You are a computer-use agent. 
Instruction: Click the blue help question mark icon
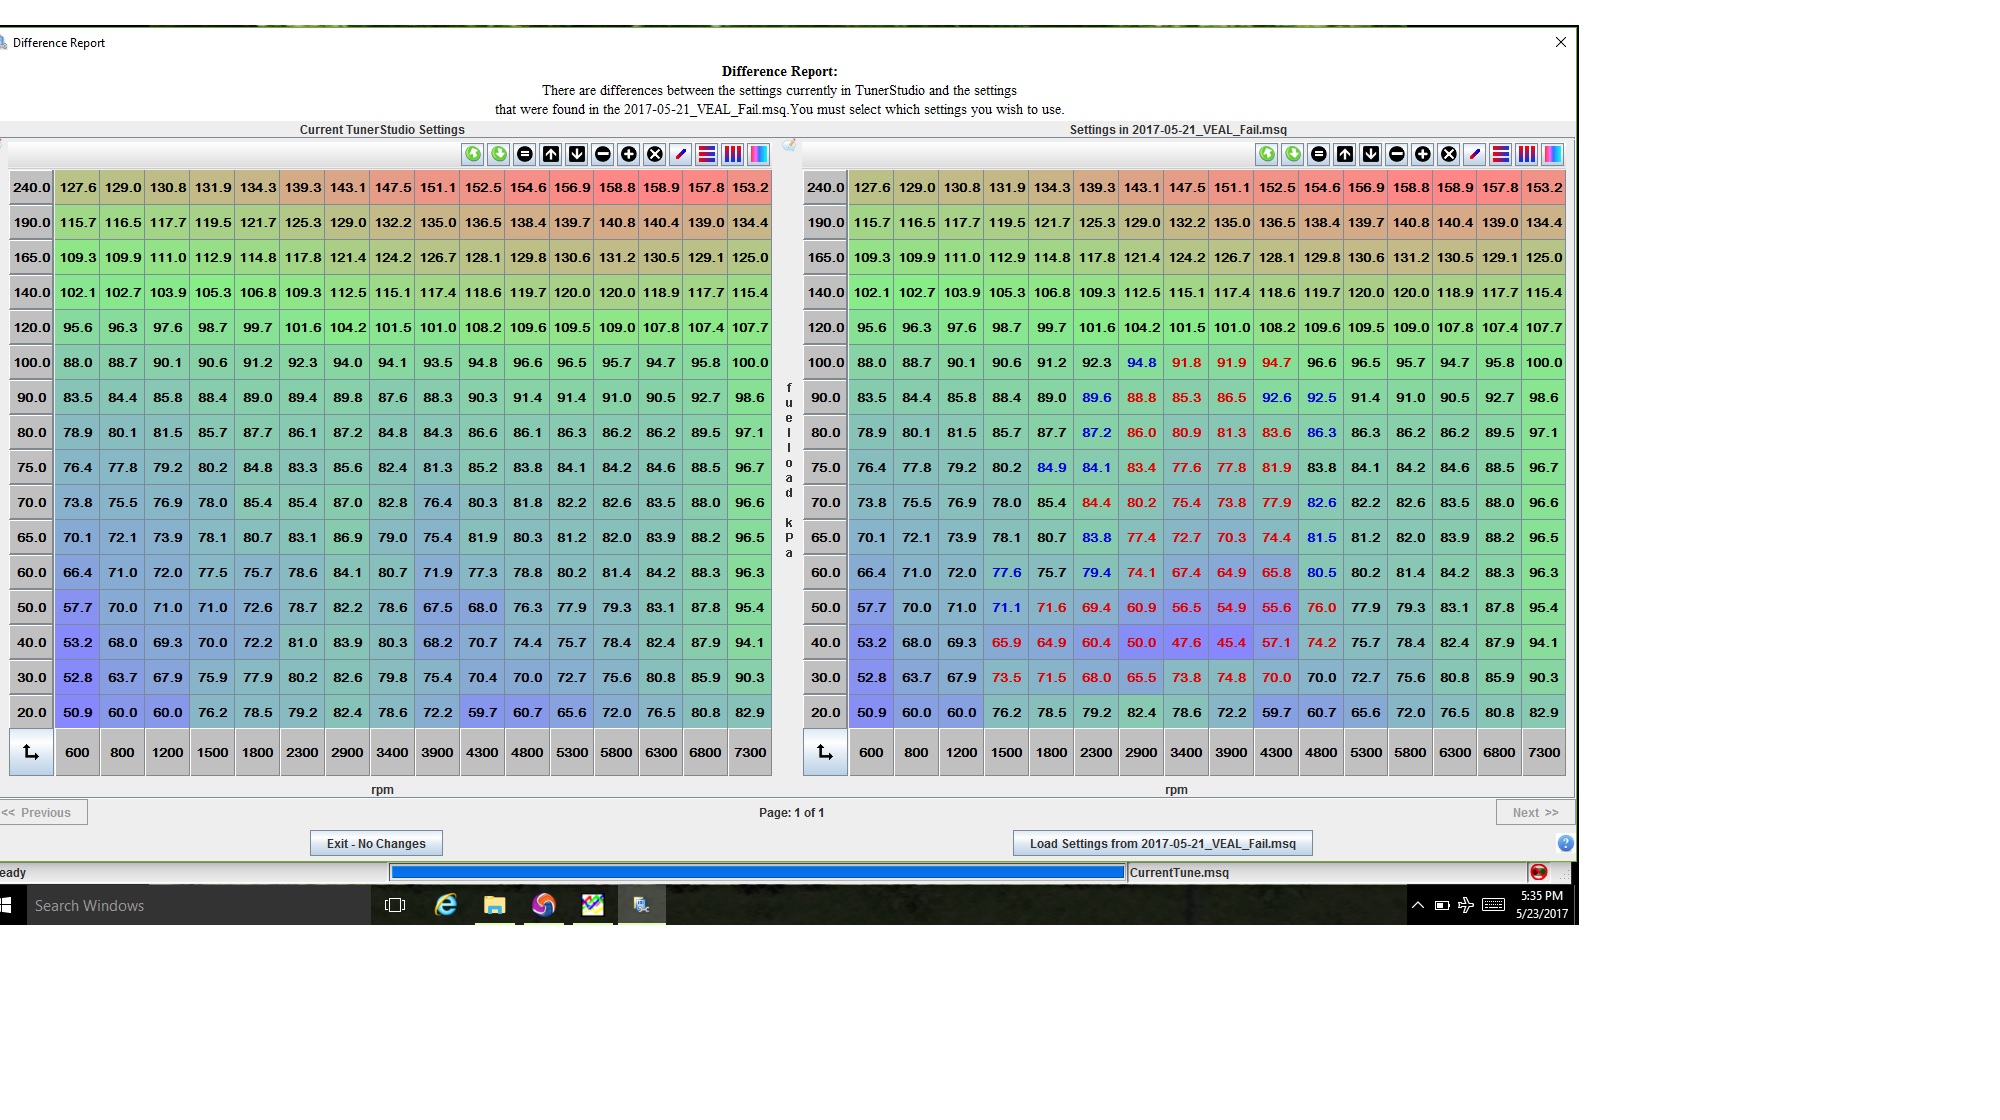click(1565, 843)
